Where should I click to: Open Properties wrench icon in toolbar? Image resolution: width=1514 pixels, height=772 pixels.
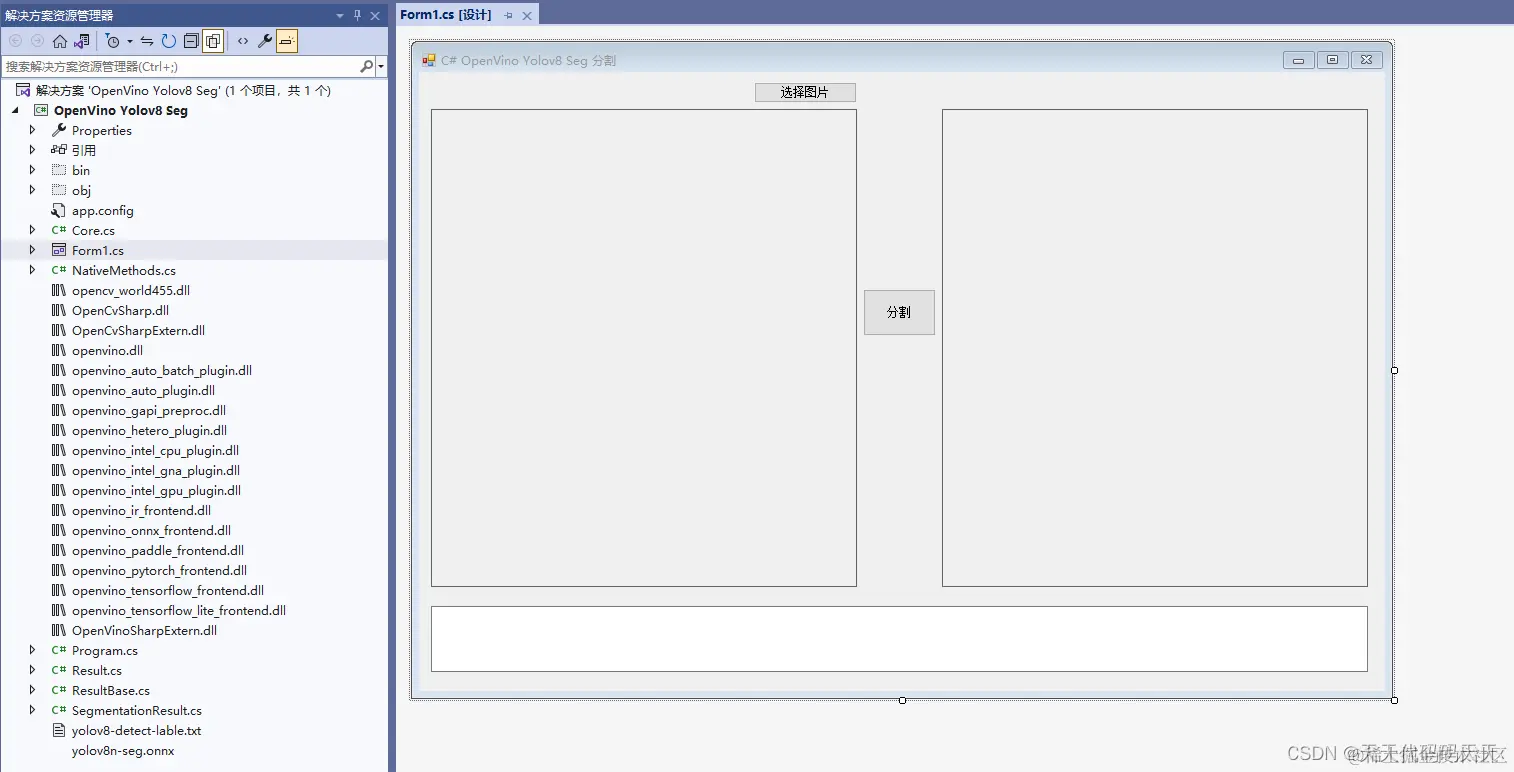click(265, 41)
